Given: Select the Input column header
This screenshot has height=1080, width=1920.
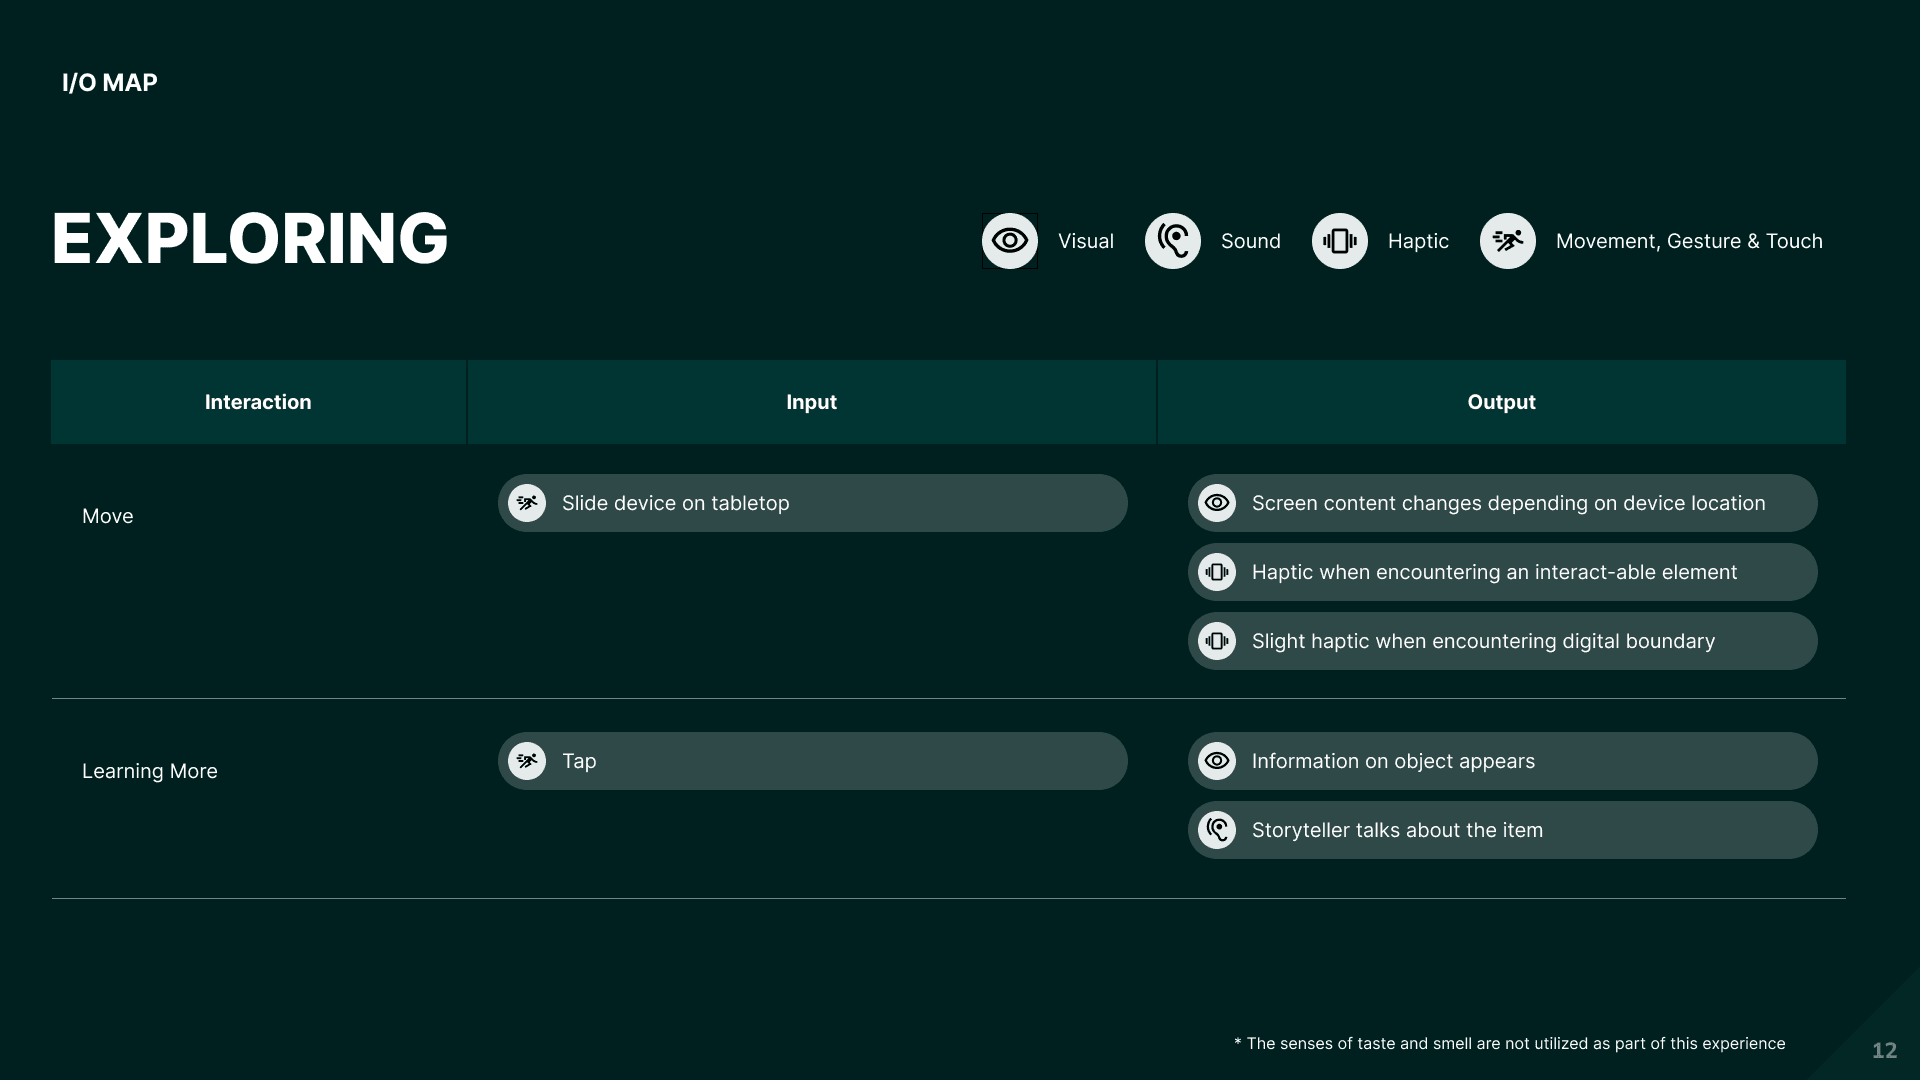Looking at the screenshot, I should click(811, 402).
